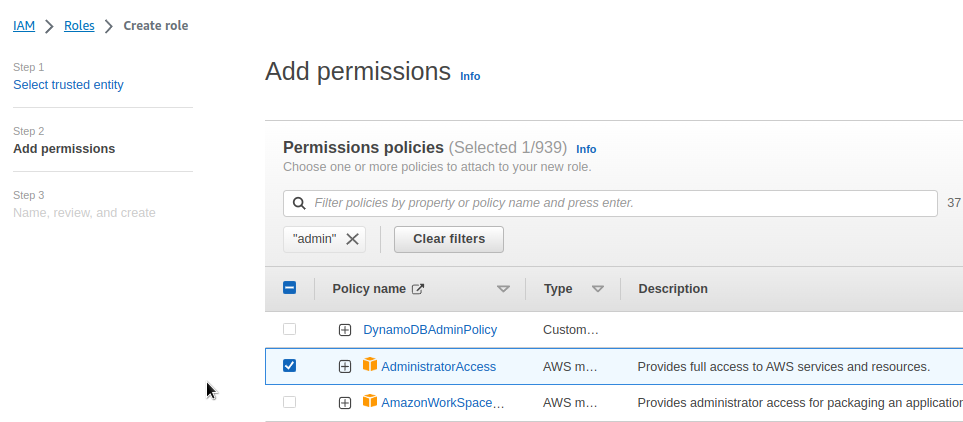Click "Provides full access to AWS services" description

[x=784, y=367]
